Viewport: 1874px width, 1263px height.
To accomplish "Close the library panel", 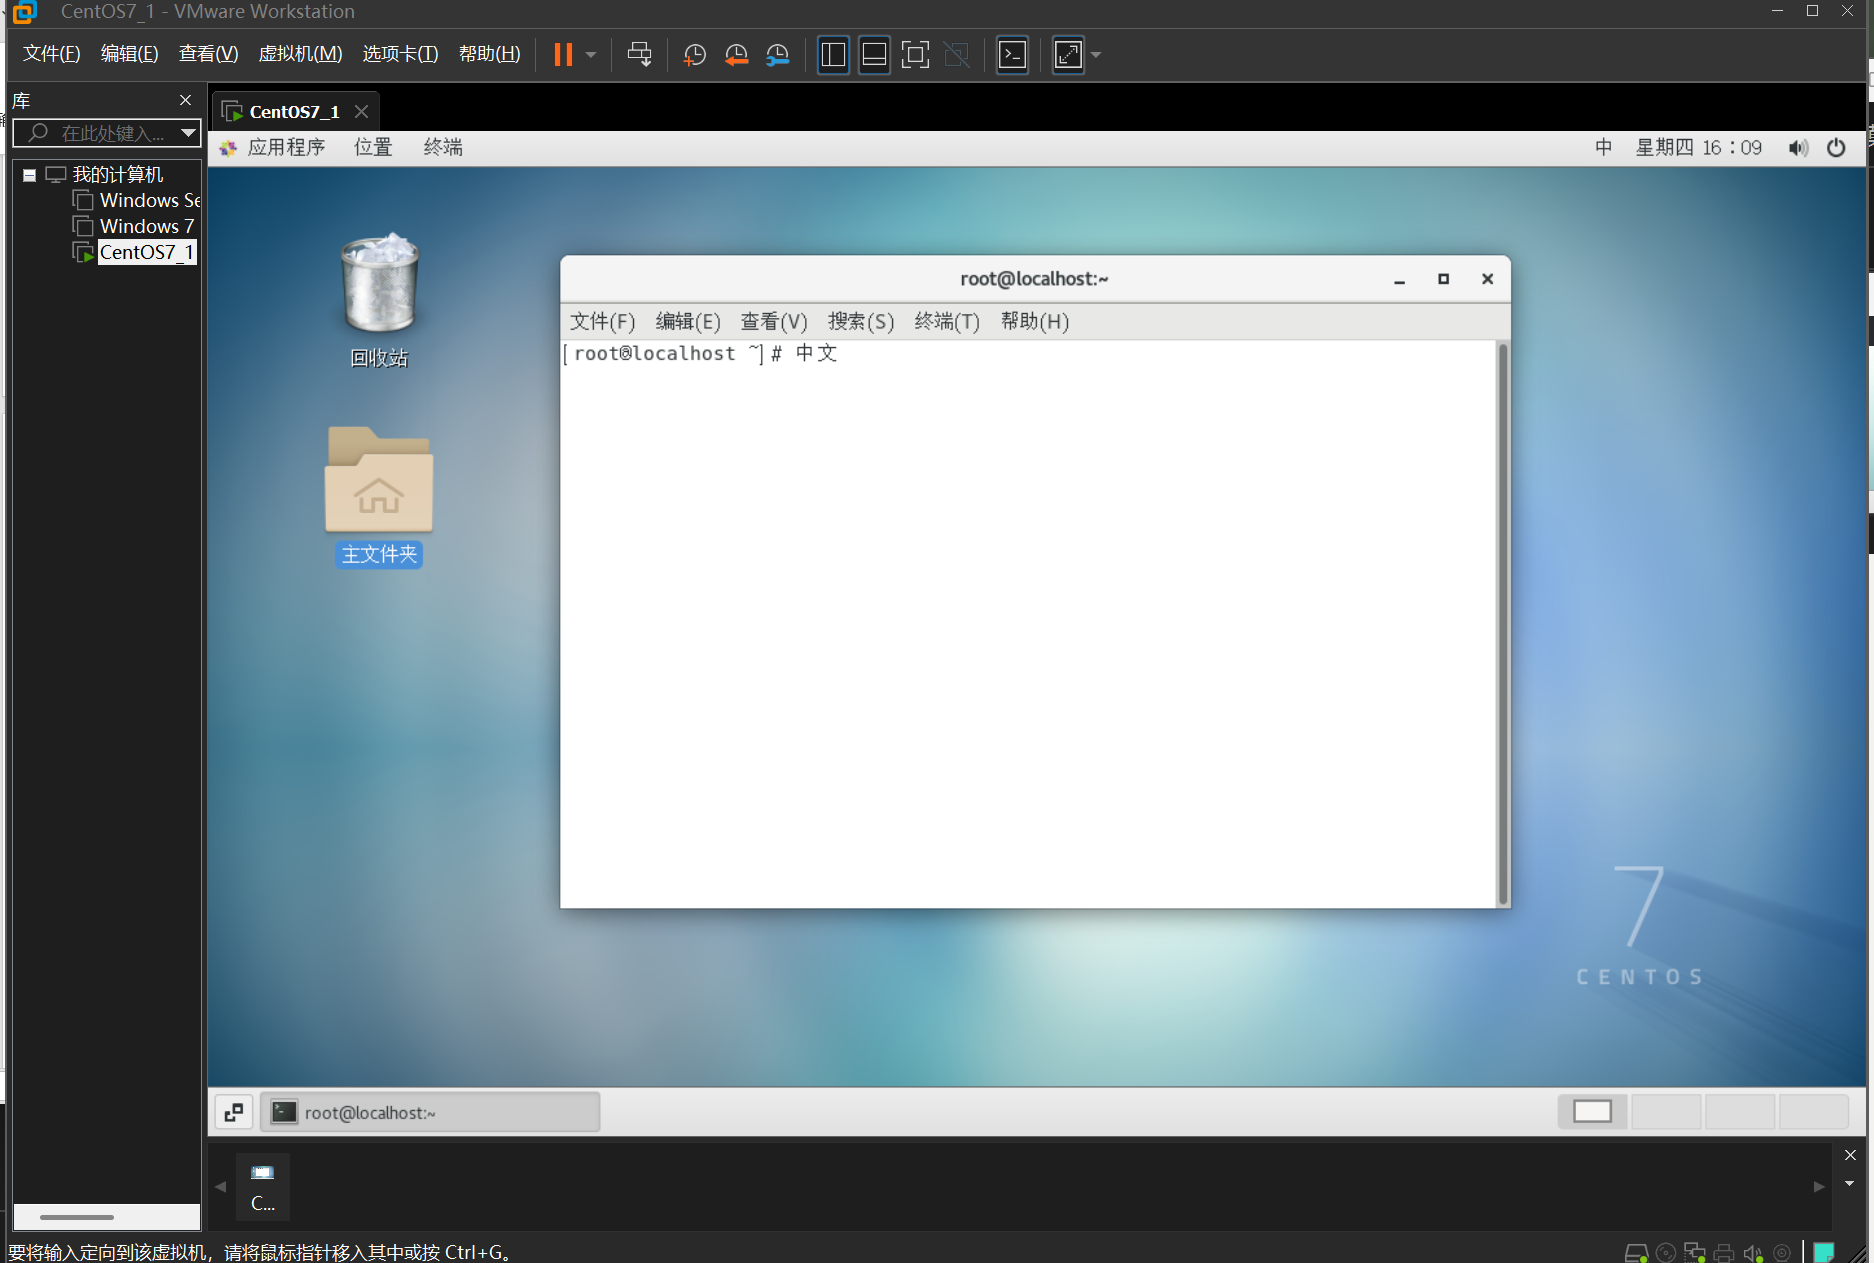I will click(185, 100).
